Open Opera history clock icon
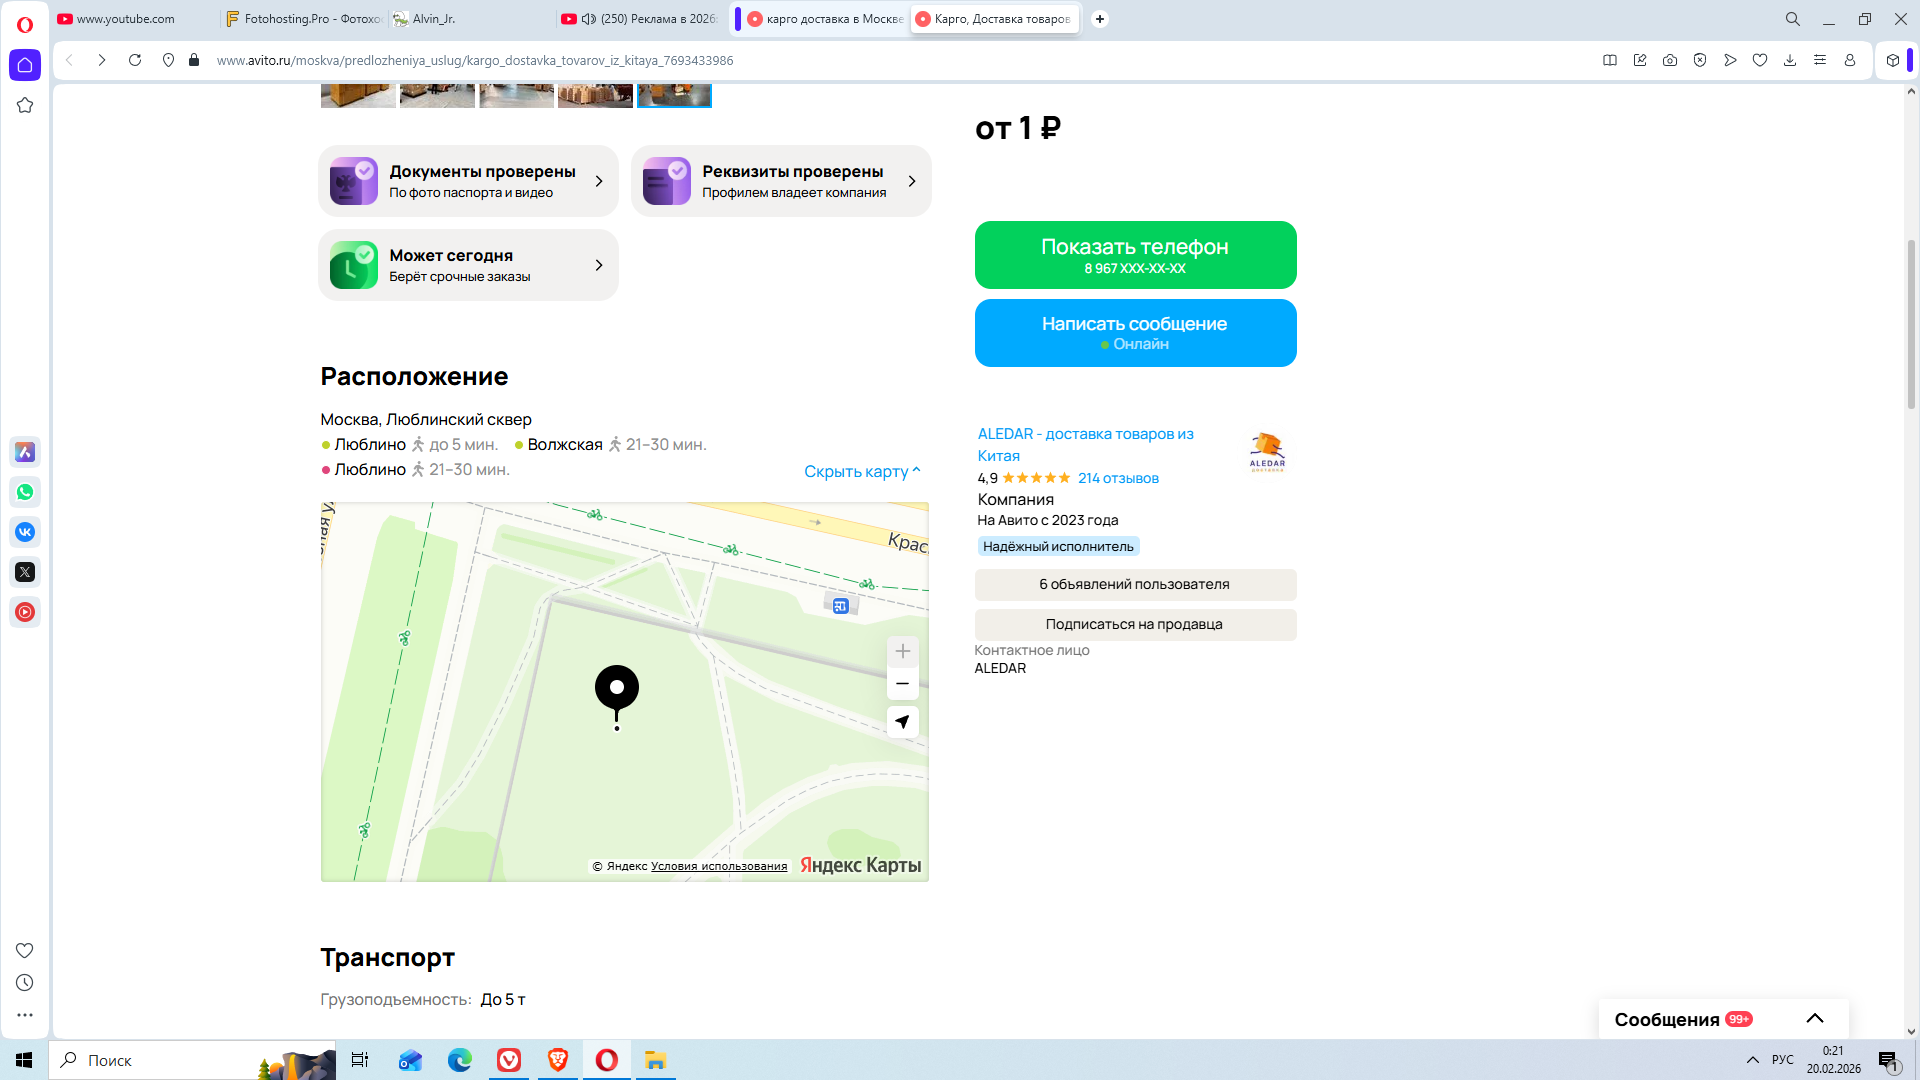 tap(25, 983)
